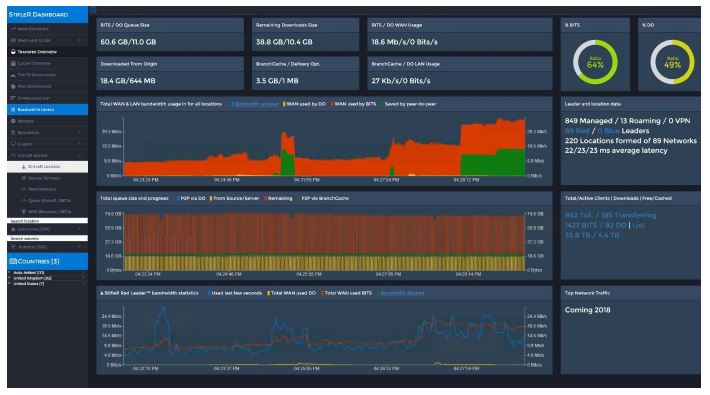Expand the Events submenu chevron

[x=80, y=144]
